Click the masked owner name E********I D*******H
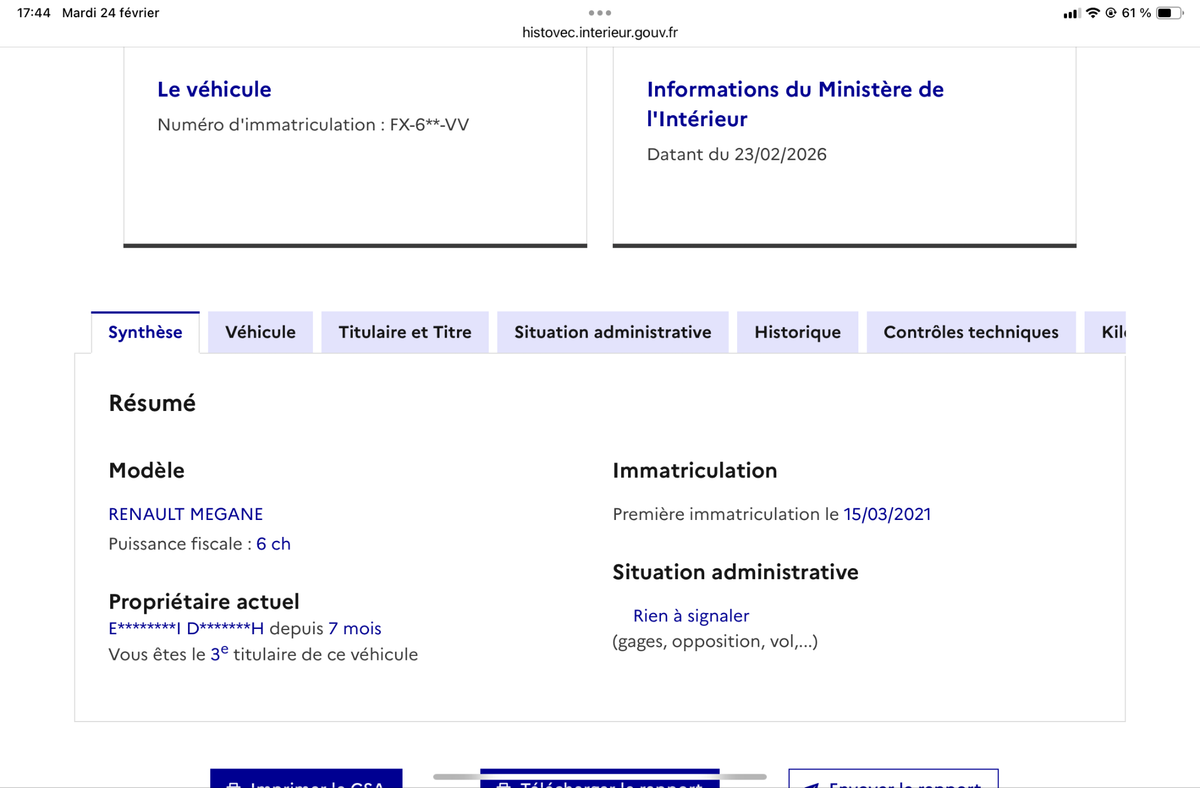The image size is (1200, 788). (x=186, y=629)
